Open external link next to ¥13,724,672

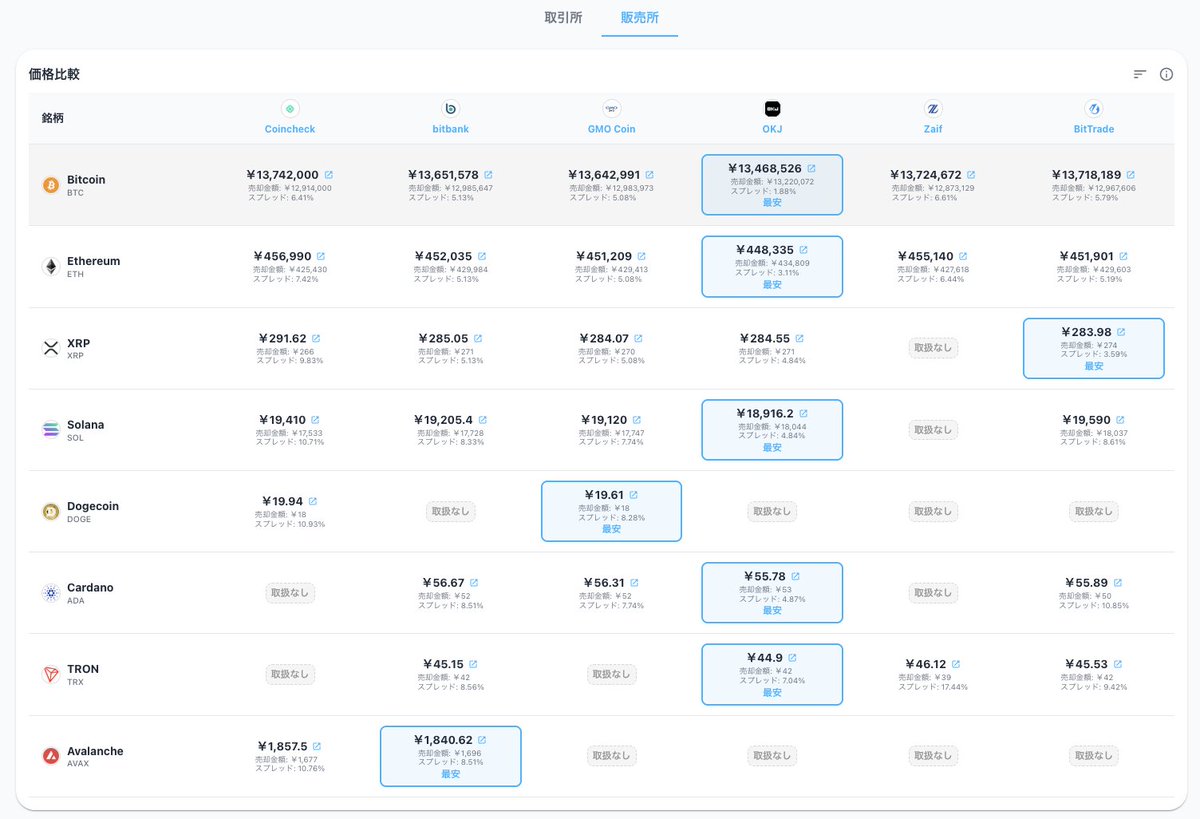tap(971, 175)
